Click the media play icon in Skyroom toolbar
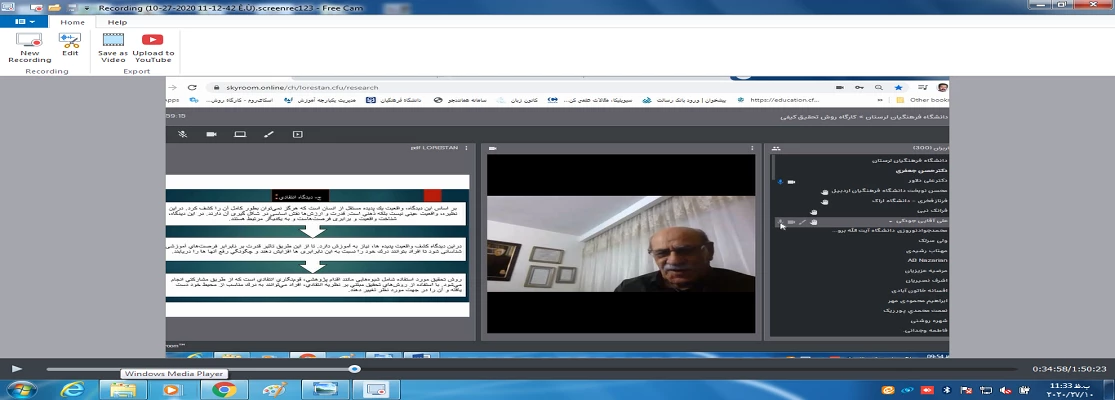 297,133
